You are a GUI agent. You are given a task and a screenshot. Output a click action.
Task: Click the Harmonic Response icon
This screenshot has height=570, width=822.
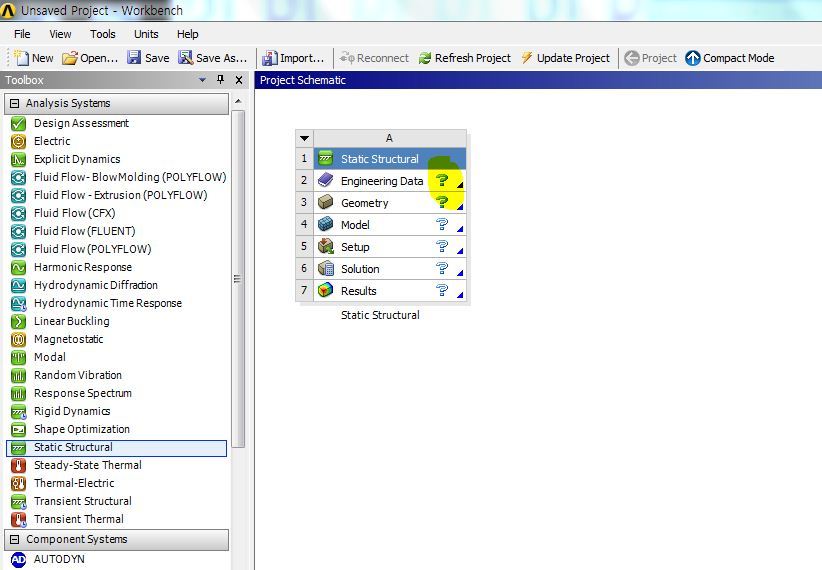coord(18,267)
